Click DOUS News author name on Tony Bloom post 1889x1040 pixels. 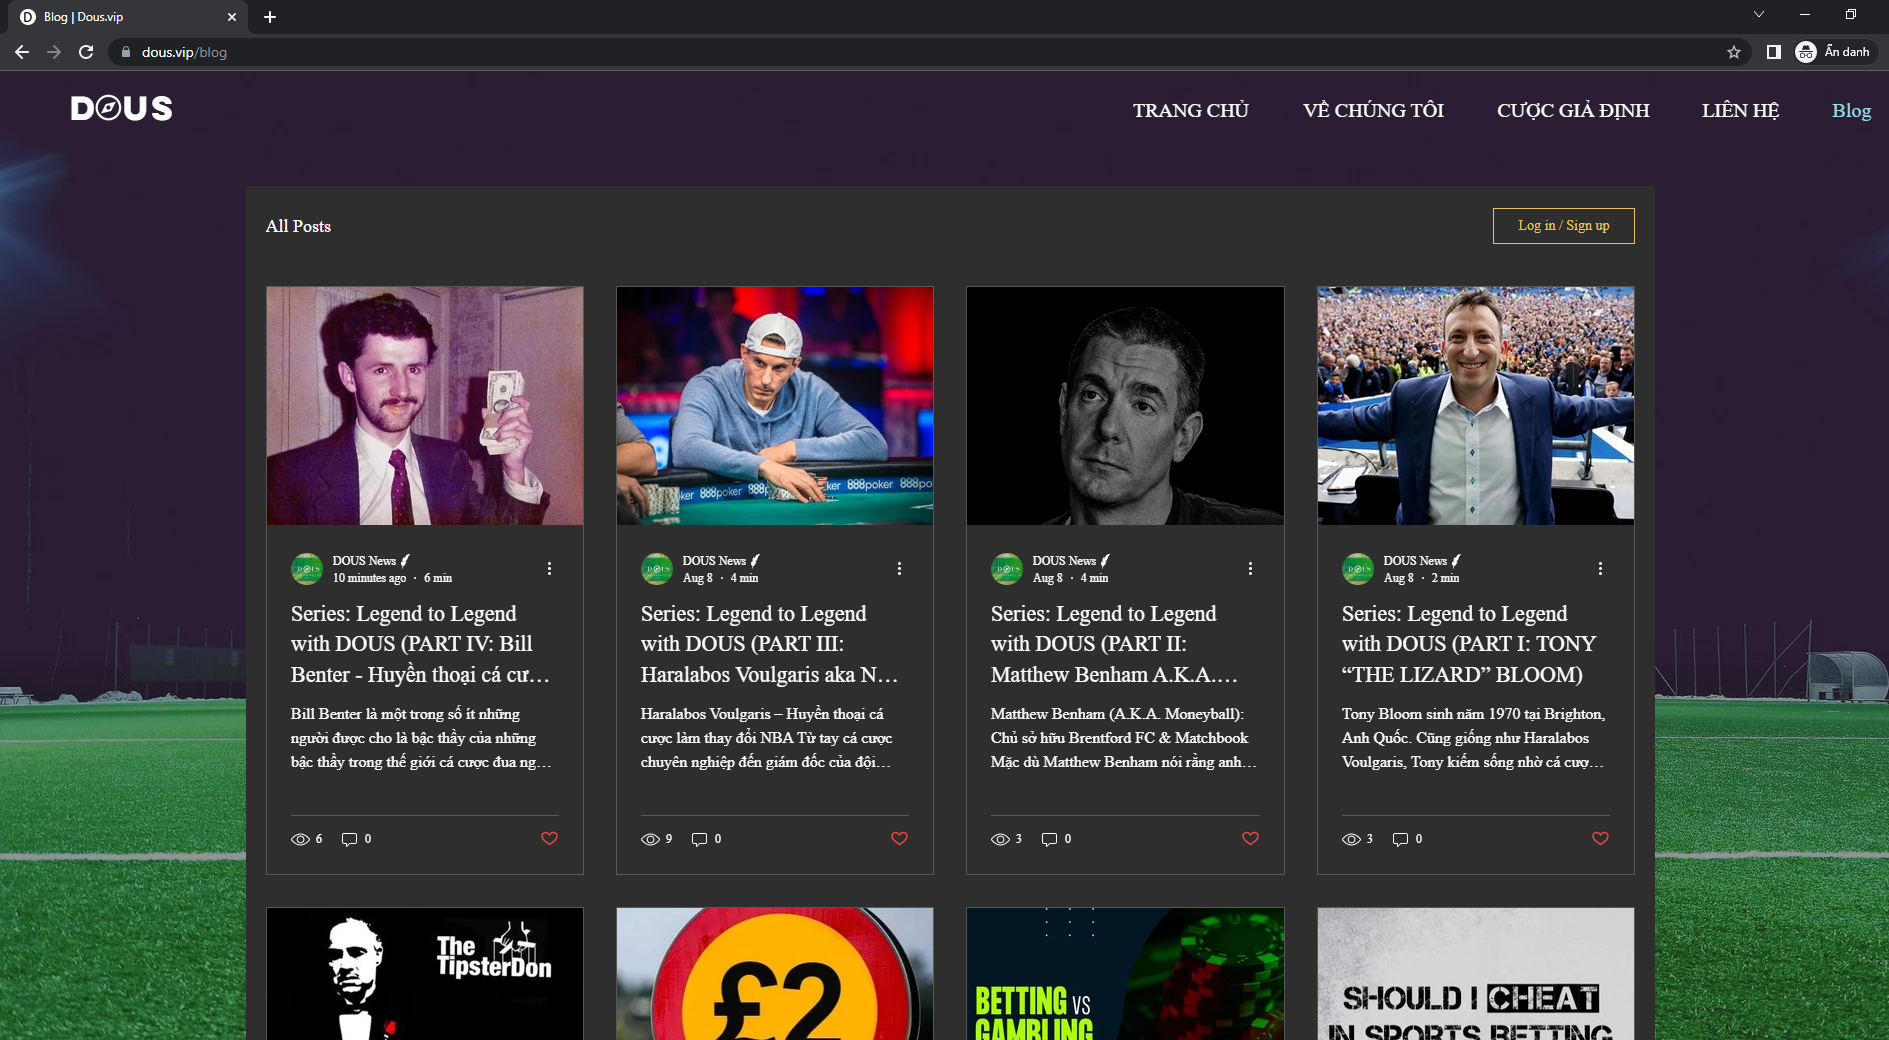tap(1415, 561)
